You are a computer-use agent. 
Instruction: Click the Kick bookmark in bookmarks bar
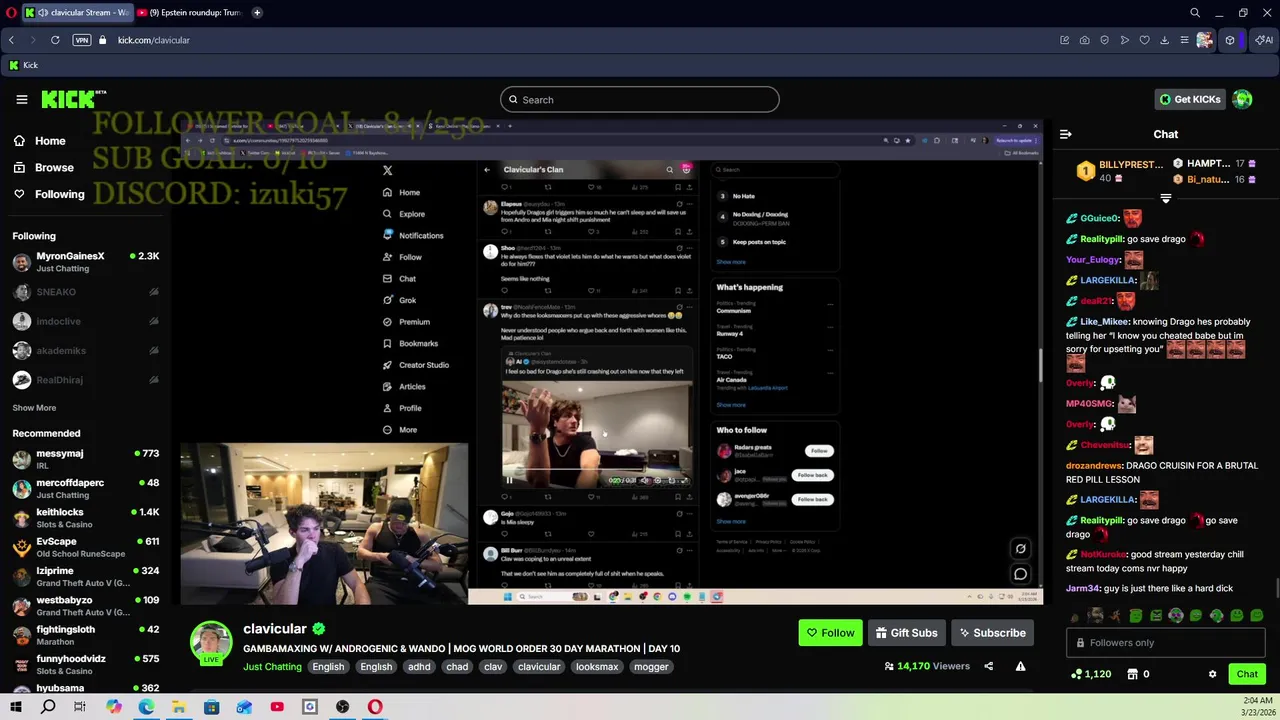pyautogui.click(x=23, y=65)
